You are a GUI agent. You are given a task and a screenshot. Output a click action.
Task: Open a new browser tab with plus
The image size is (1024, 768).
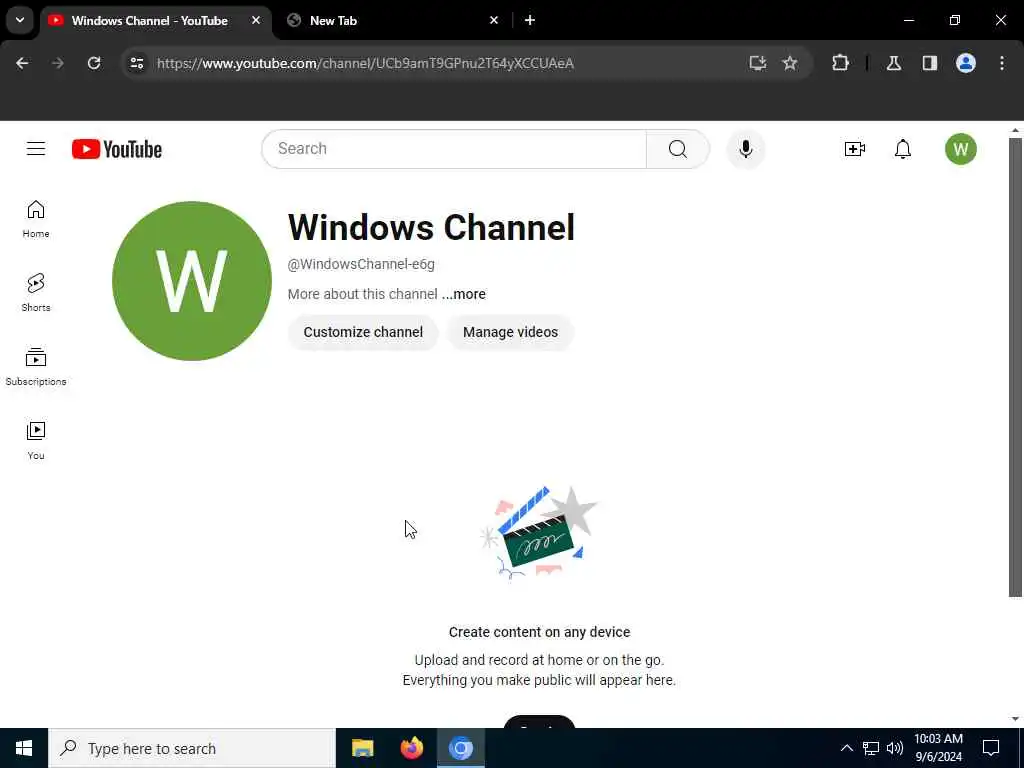pos(530,21)
